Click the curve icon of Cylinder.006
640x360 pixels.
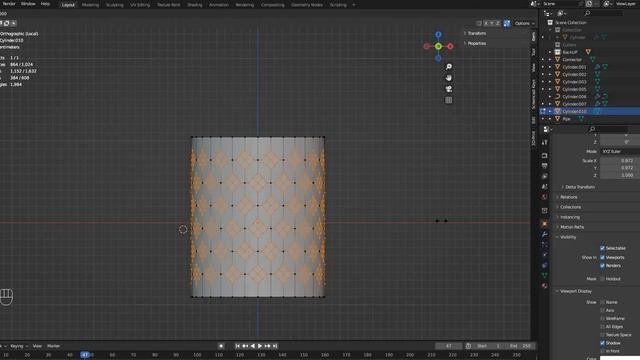(x=558, y=97)
